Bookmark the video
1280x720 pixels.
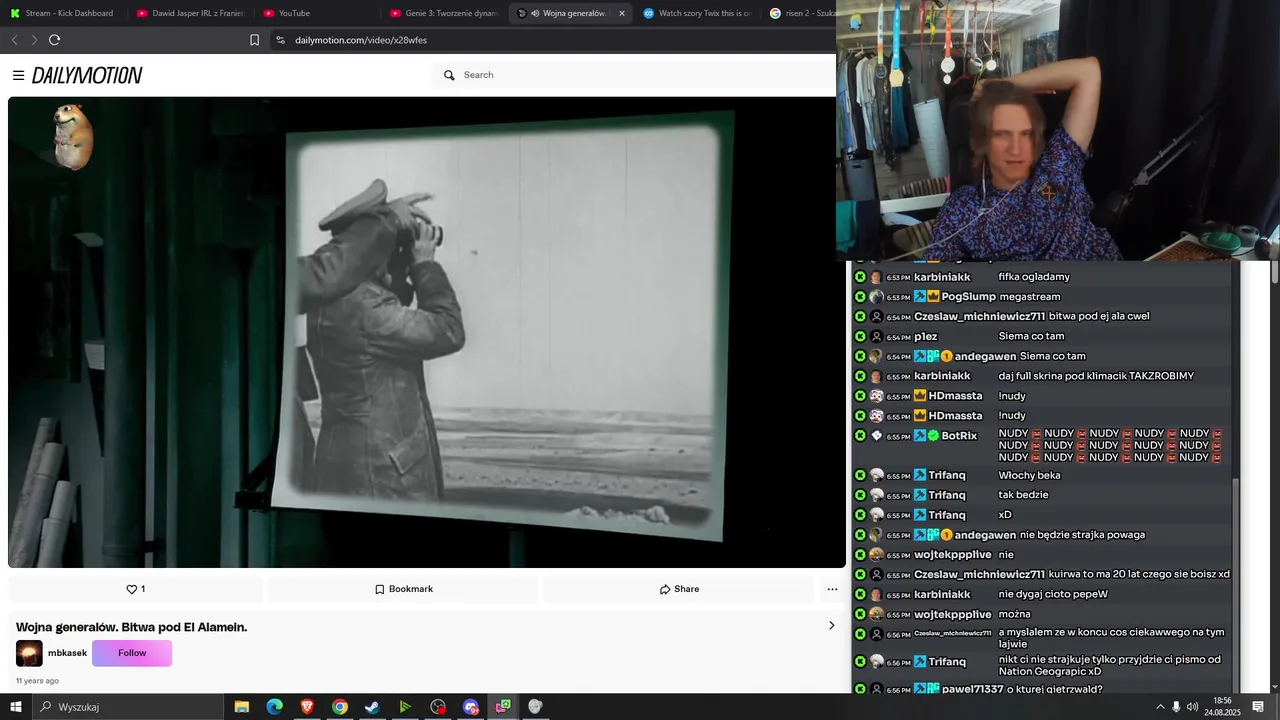(x=403, y=589)
